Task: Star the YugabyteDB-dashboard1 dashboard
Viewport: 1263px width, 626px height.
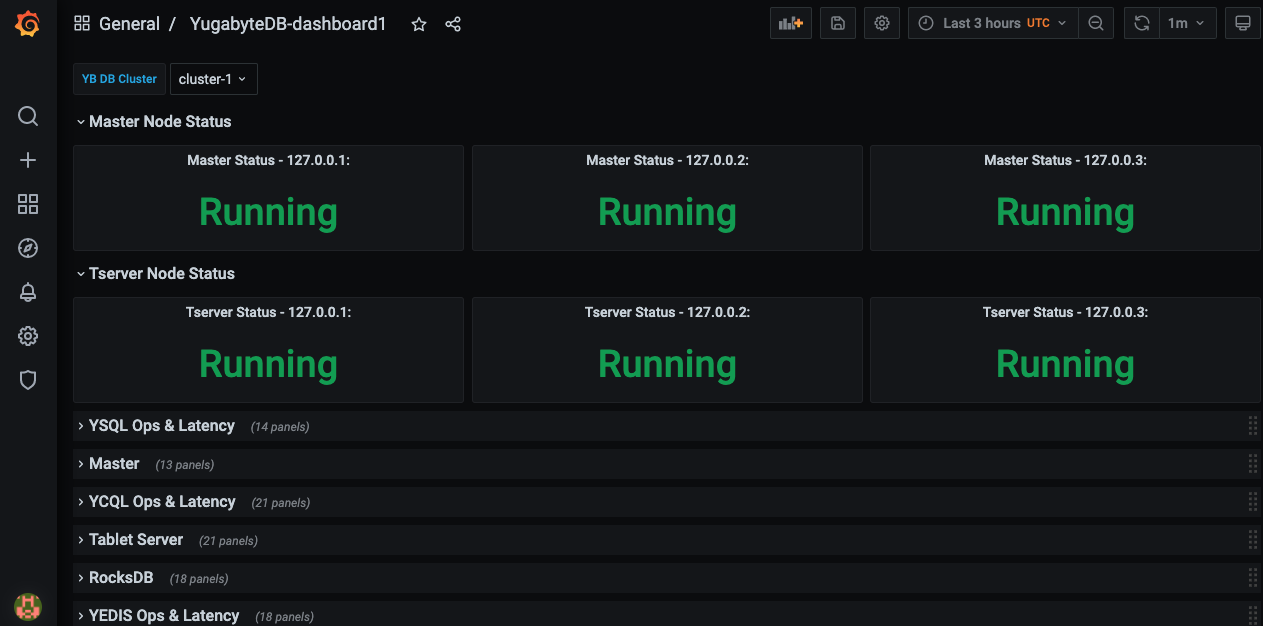Action: (418, 23)
